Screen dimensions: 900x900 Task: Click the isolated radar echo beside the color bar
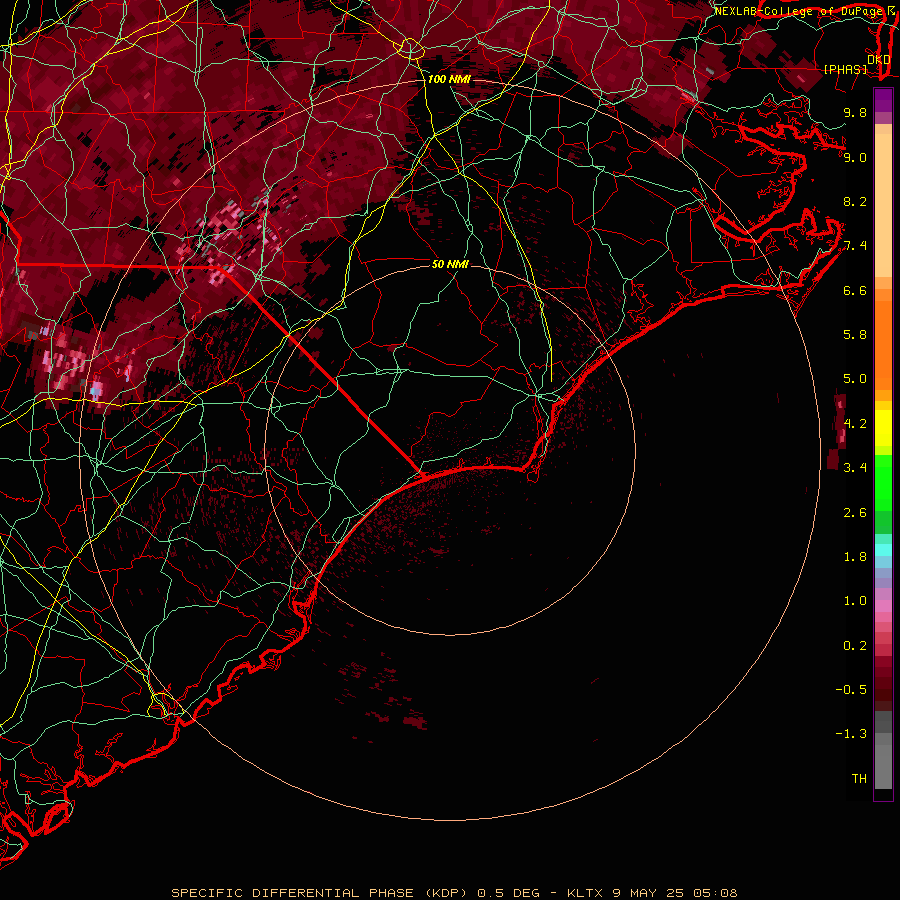point(838,430)
